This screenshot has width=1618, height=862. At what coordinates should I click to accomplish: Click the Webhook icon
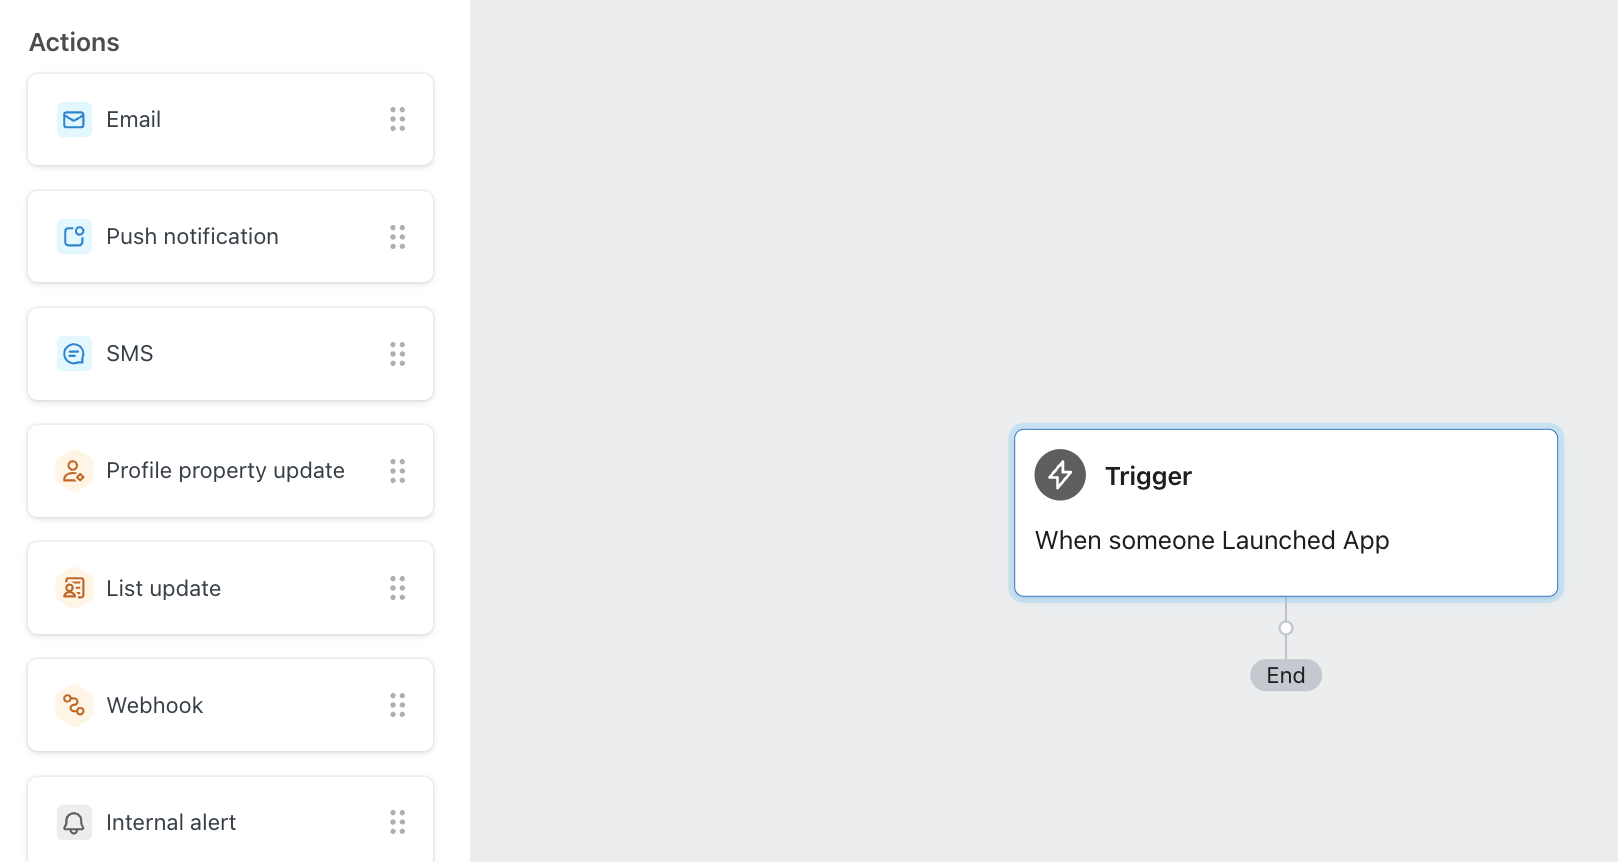[74, 705]
